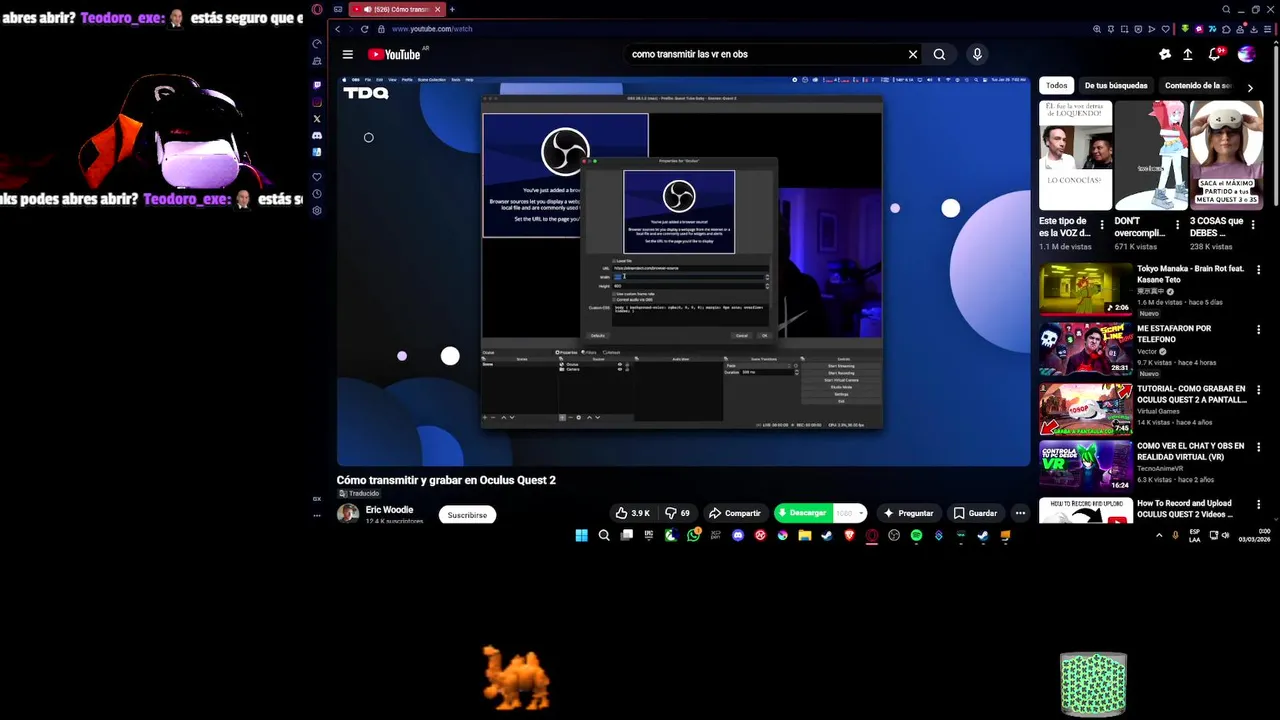
Task: Open taskbar clock and date
Action: pos(1256,536)
